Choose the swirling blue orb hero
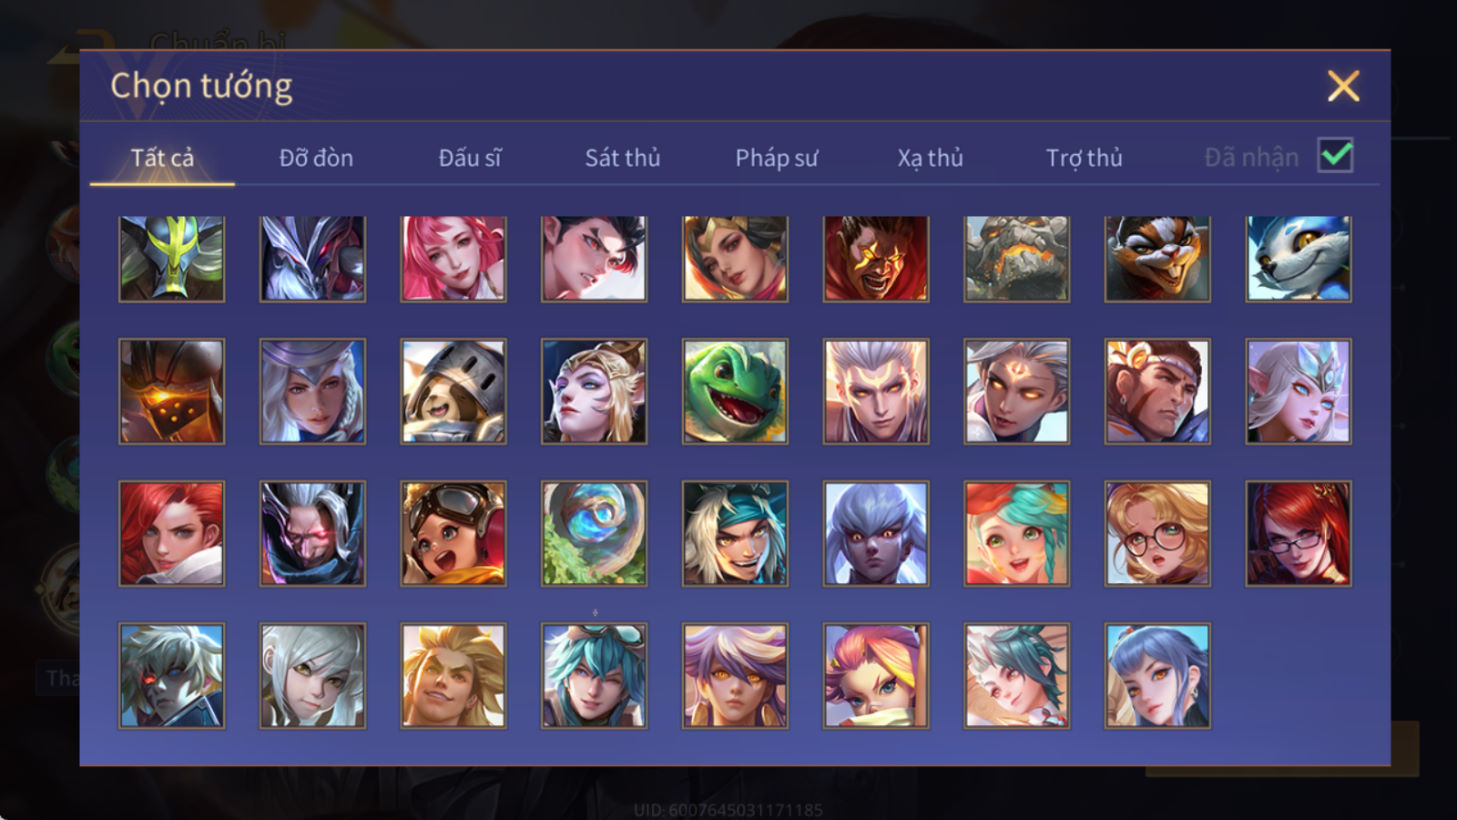The width and height of the screenshot is (1457, 820). point(594,533)
